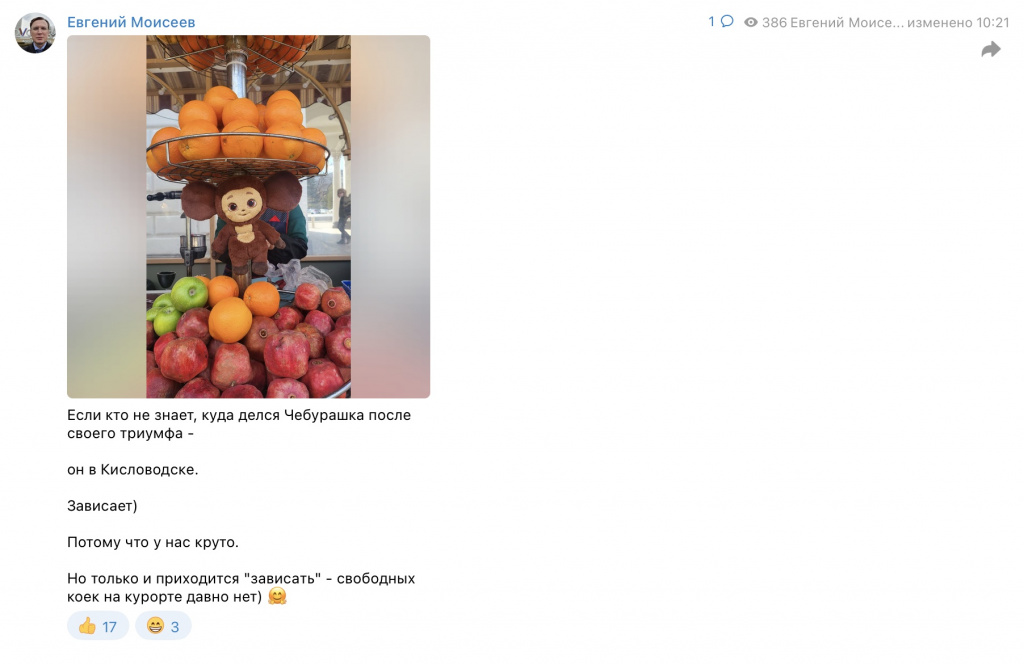Screen dimensions: 1024x664
Task: Click the hugging face emoji in text
Action: [278, 596]
